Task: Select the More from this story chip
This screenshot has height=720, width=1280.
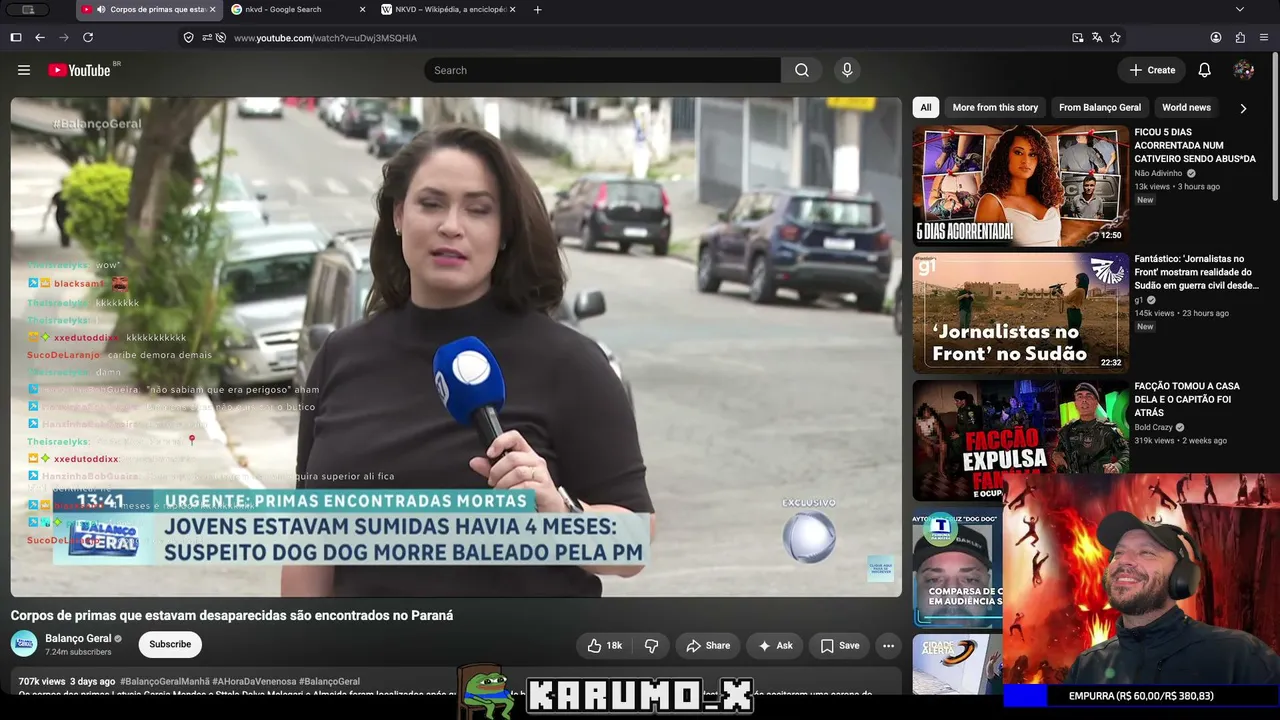Action: [995, 108]
